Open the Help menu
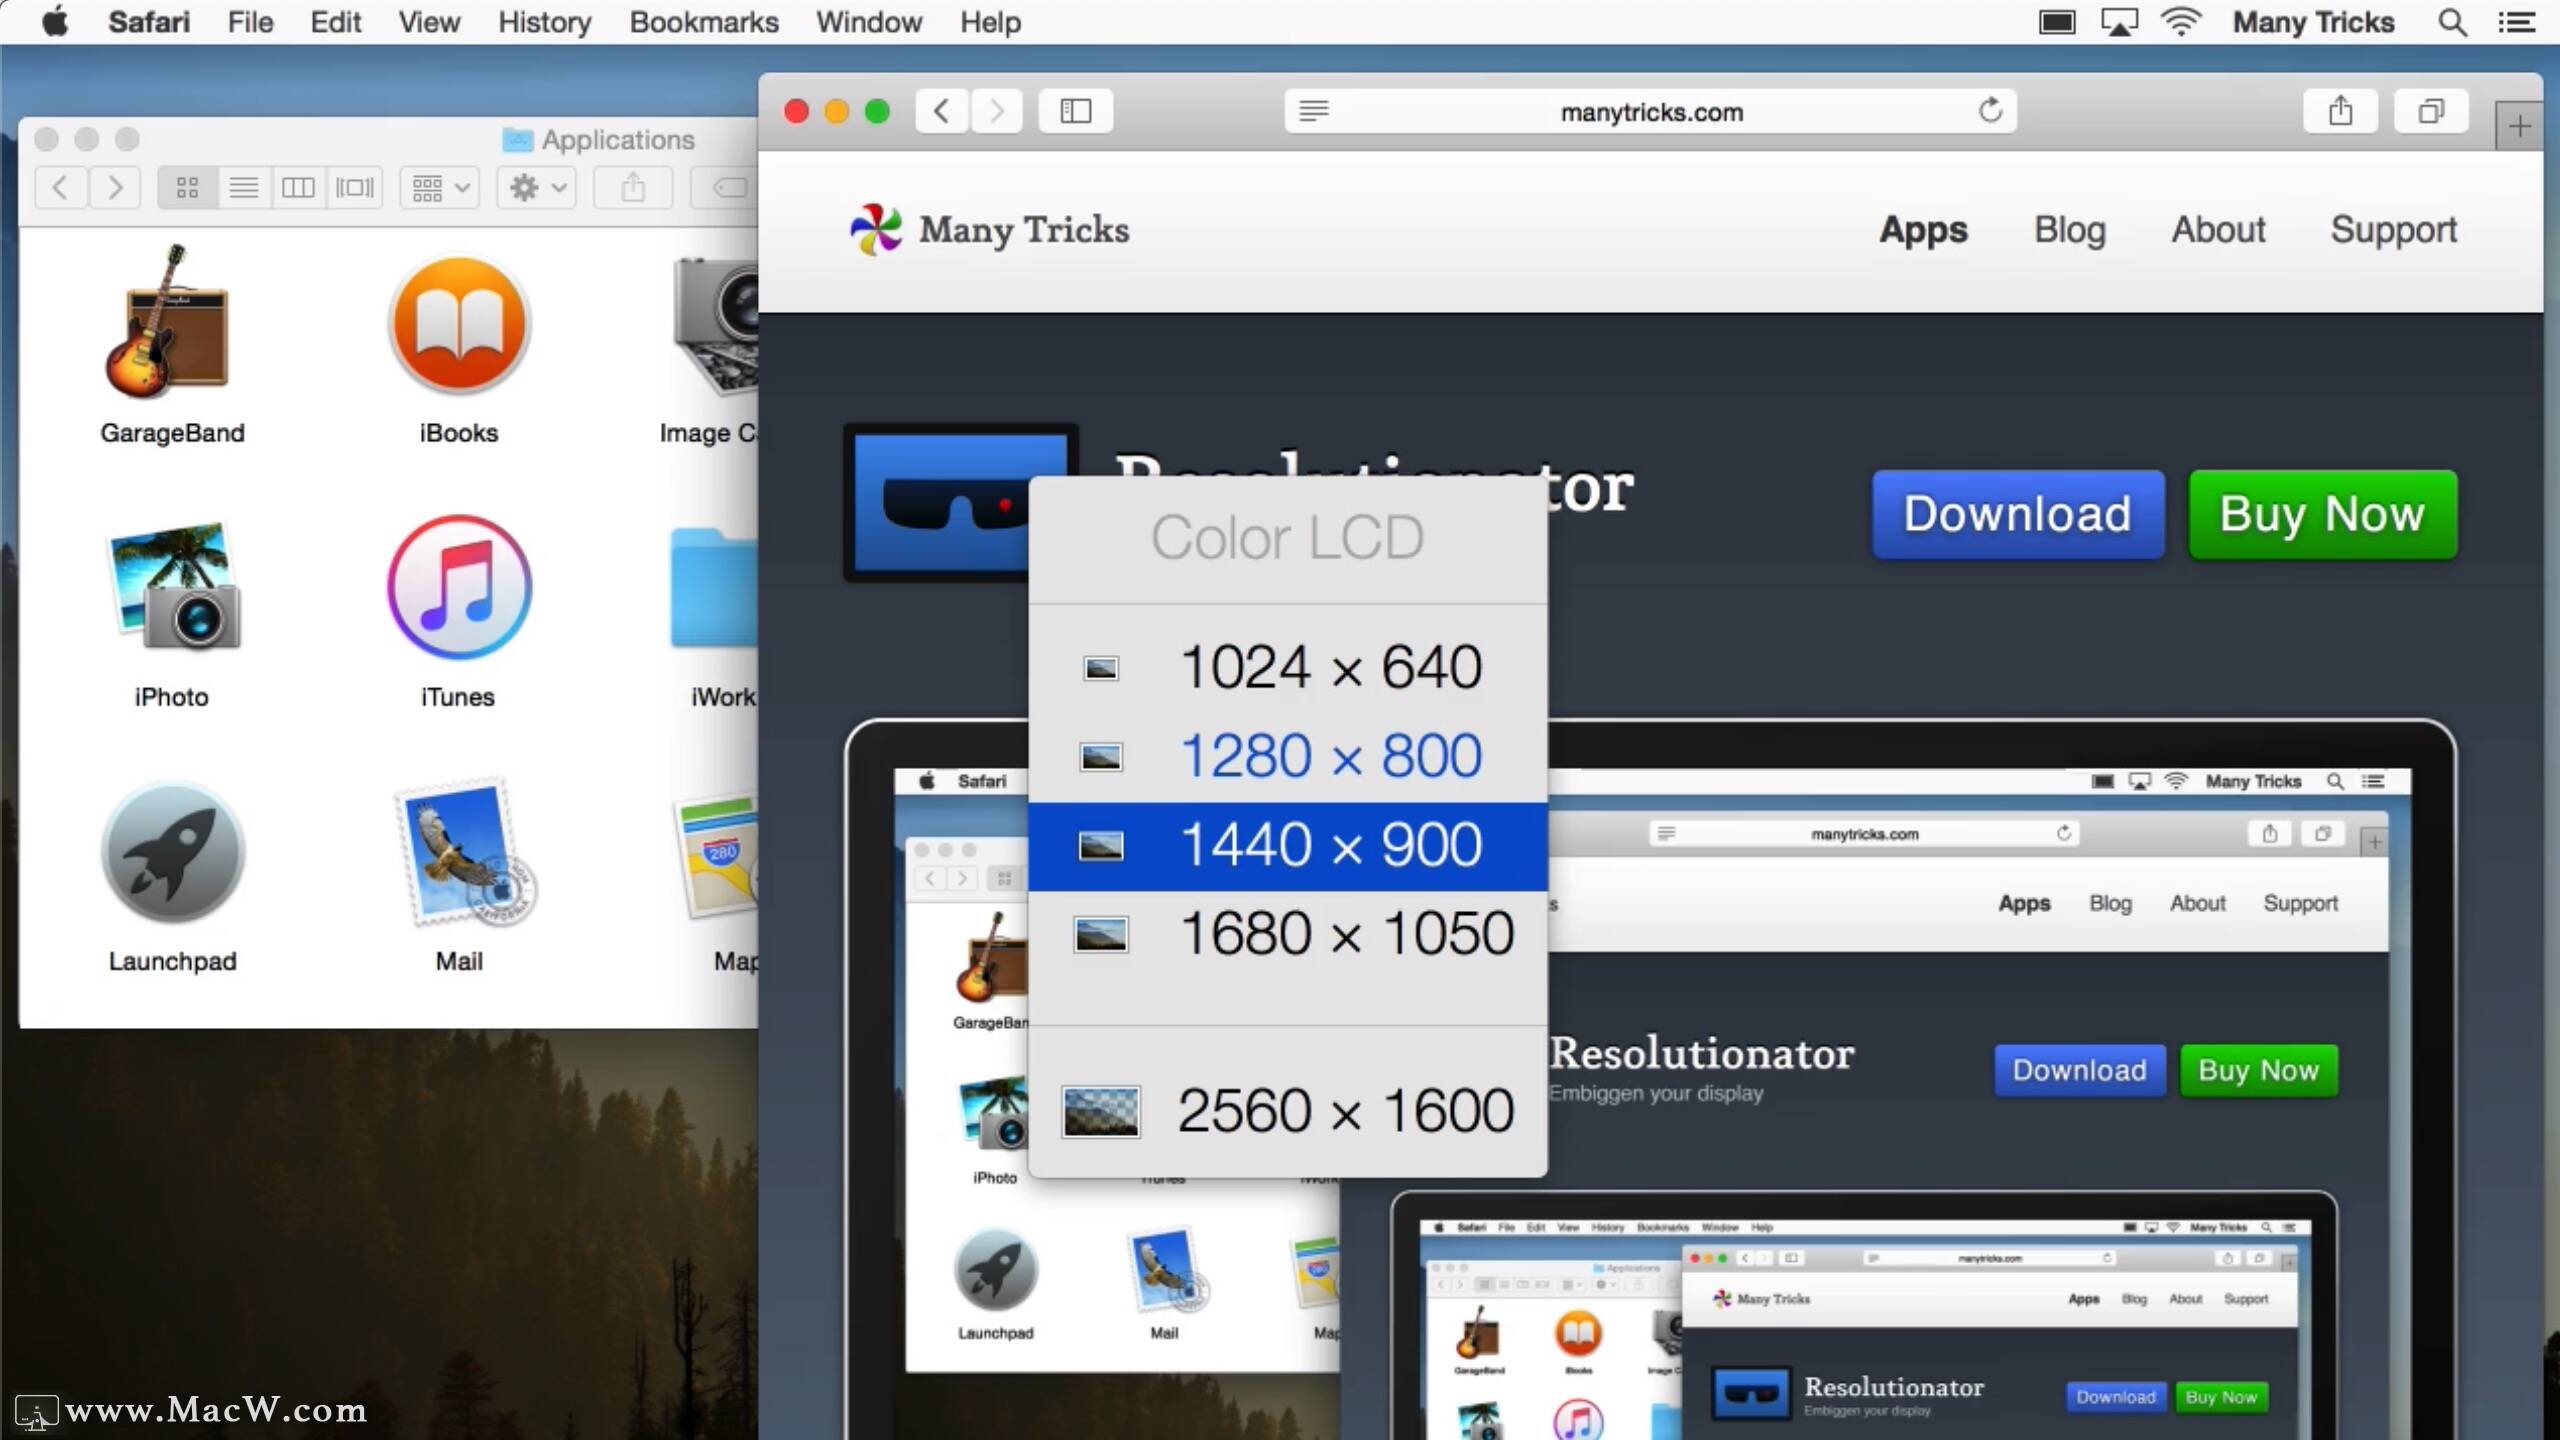Viewport: 2560px width, 1440px height. coord(990,22)
